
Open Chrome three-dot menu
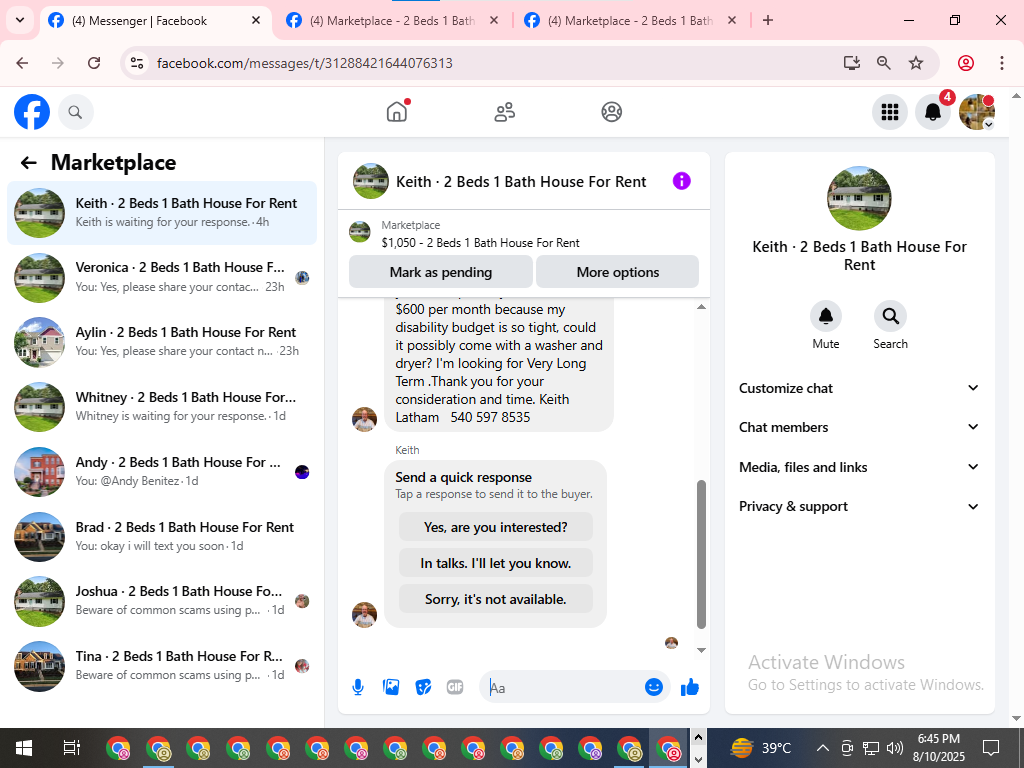(1002, 63)
